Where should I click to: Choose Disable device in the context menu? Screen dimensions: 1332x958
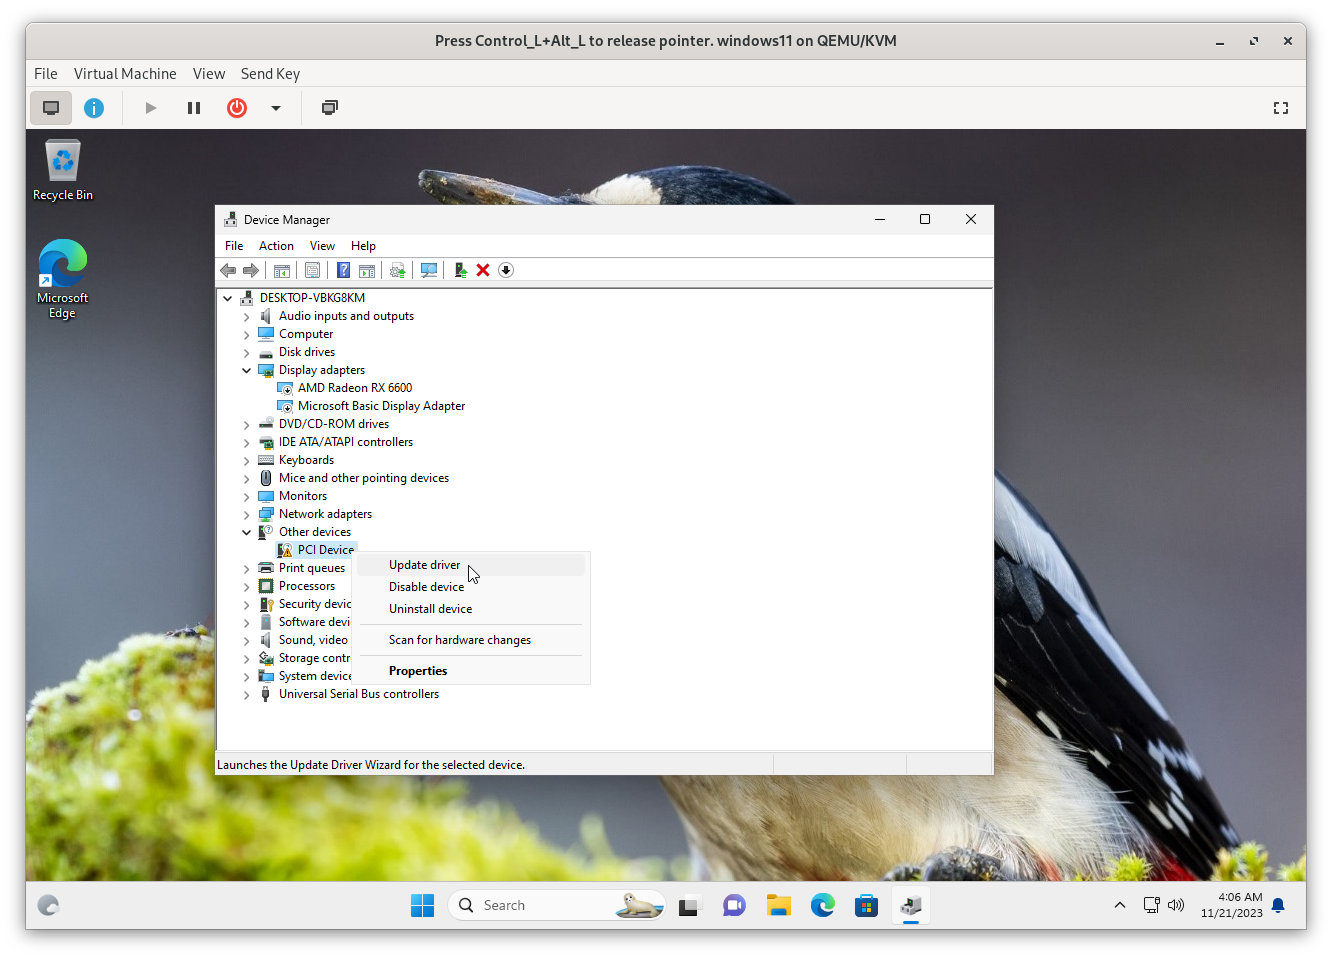pos(471,587)
